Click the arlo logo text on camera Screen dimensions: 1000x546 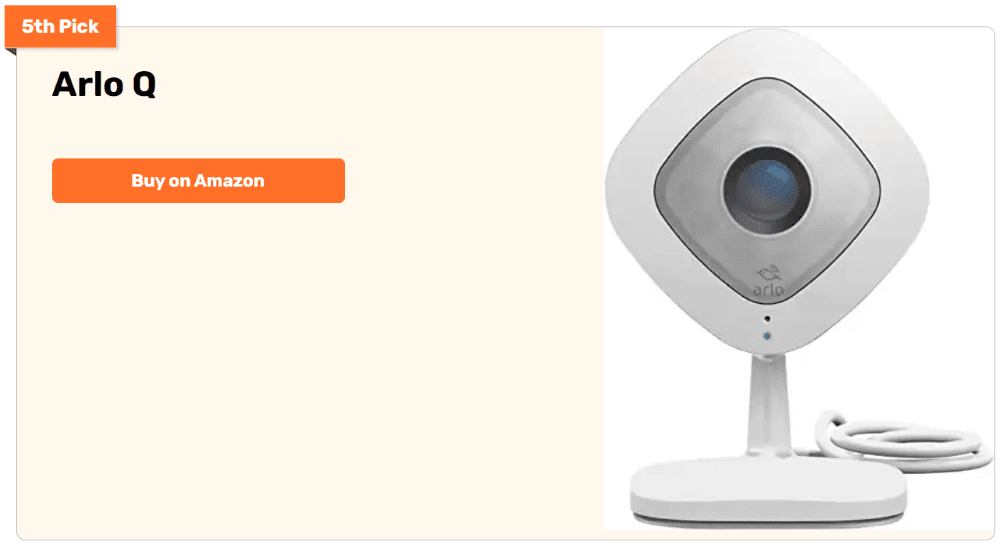[x=768, y=290]
